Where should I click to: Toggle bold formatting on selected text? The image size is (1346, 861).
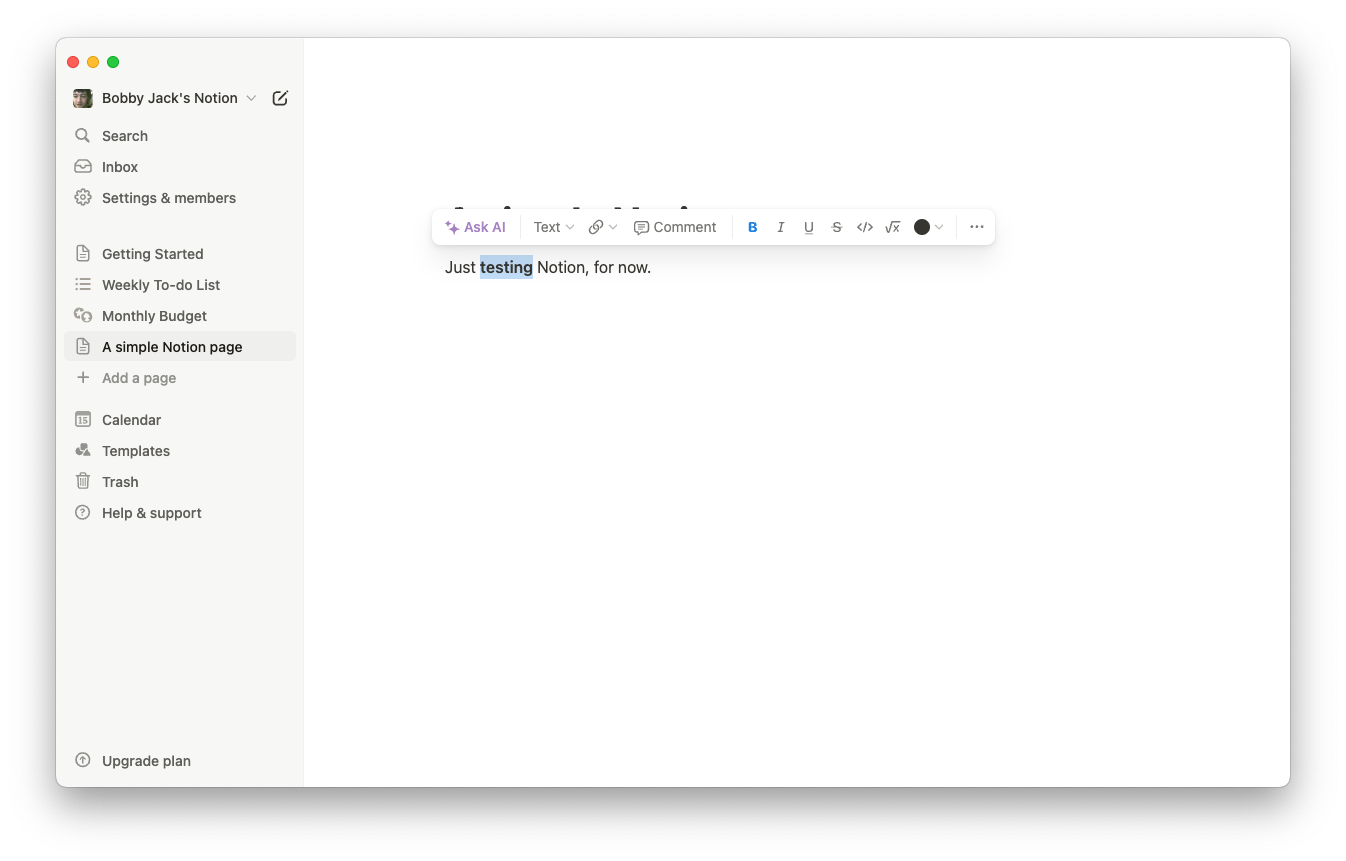pos(753,227)
